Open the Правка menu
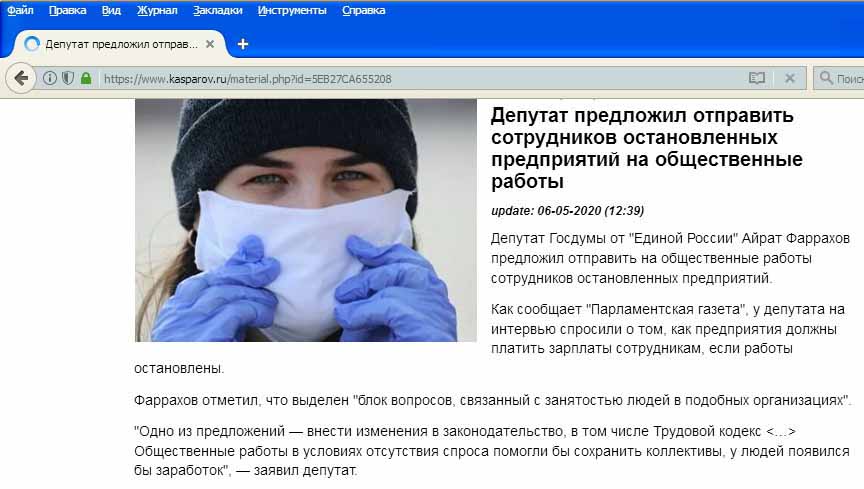The height and width of the screenshot is (489, 864). click(x=67, y=10)
